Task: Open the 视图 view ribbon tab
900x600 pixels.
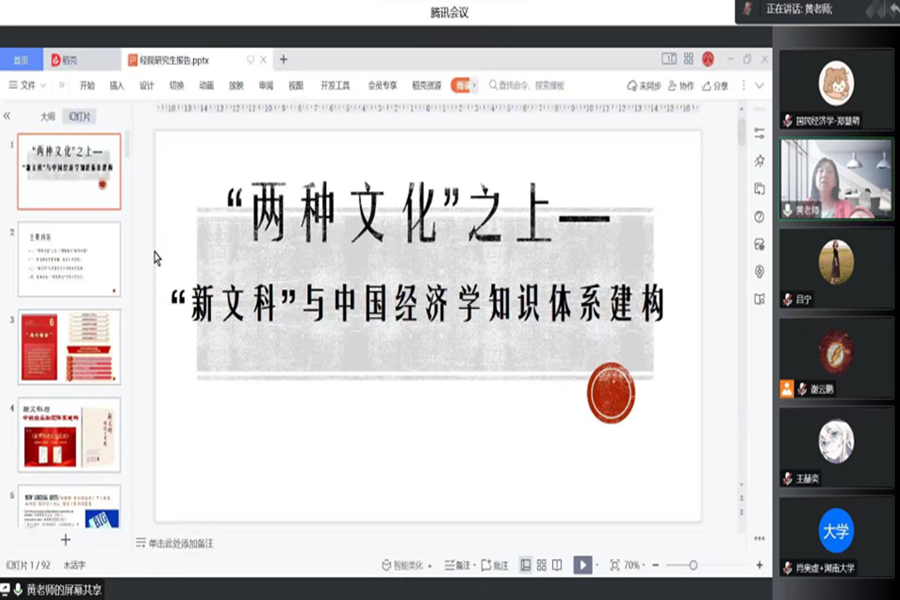Action: click(x=295, y=86)
